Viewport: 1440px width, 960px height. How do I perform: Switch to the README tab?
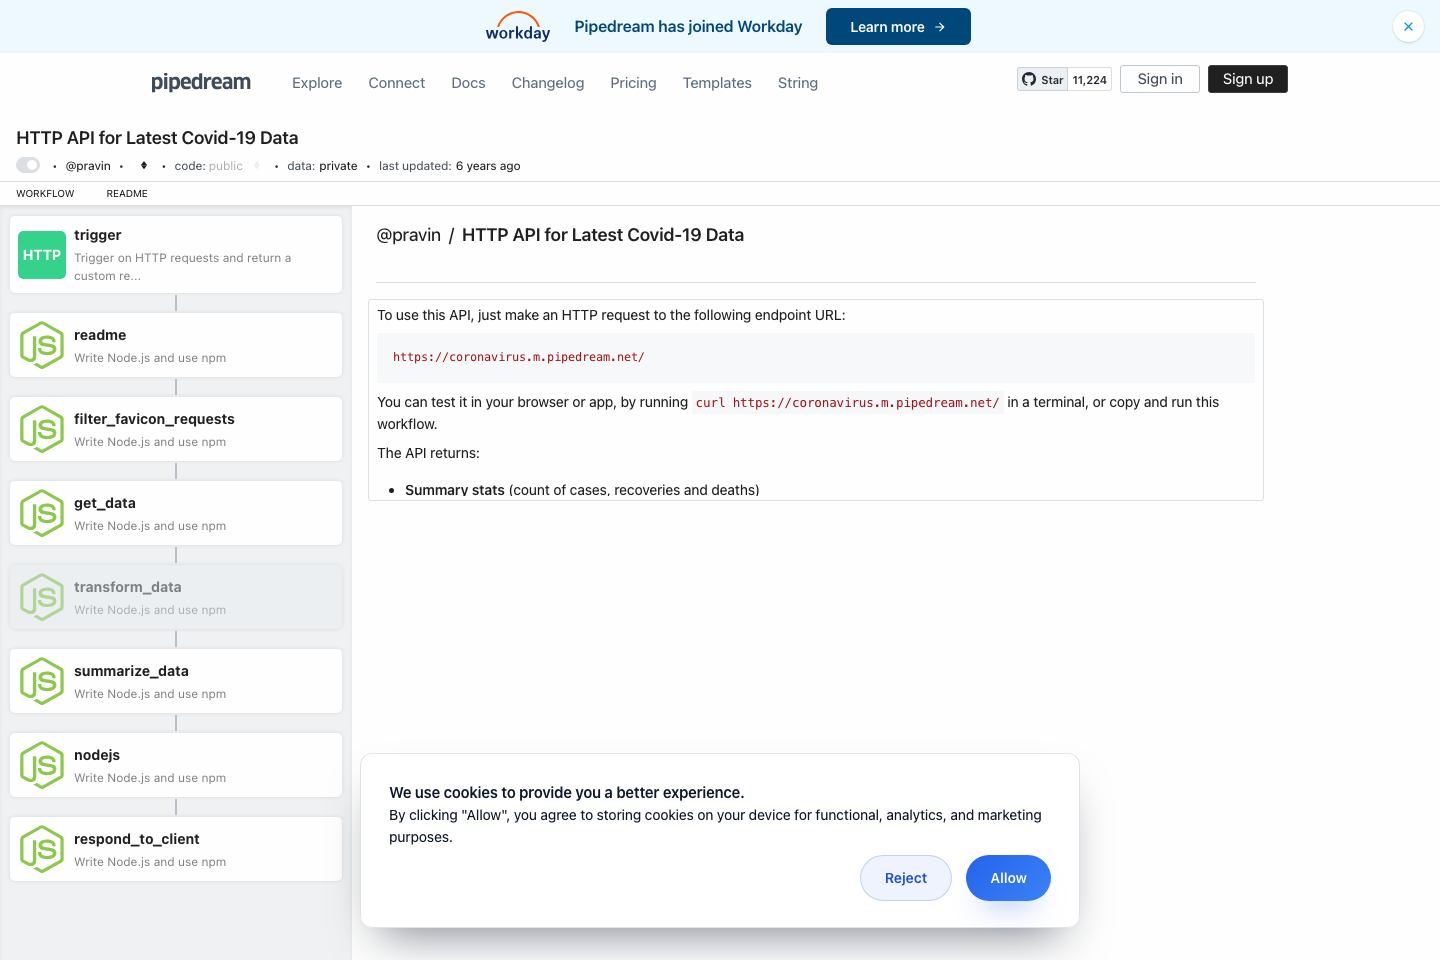(126, 193)
